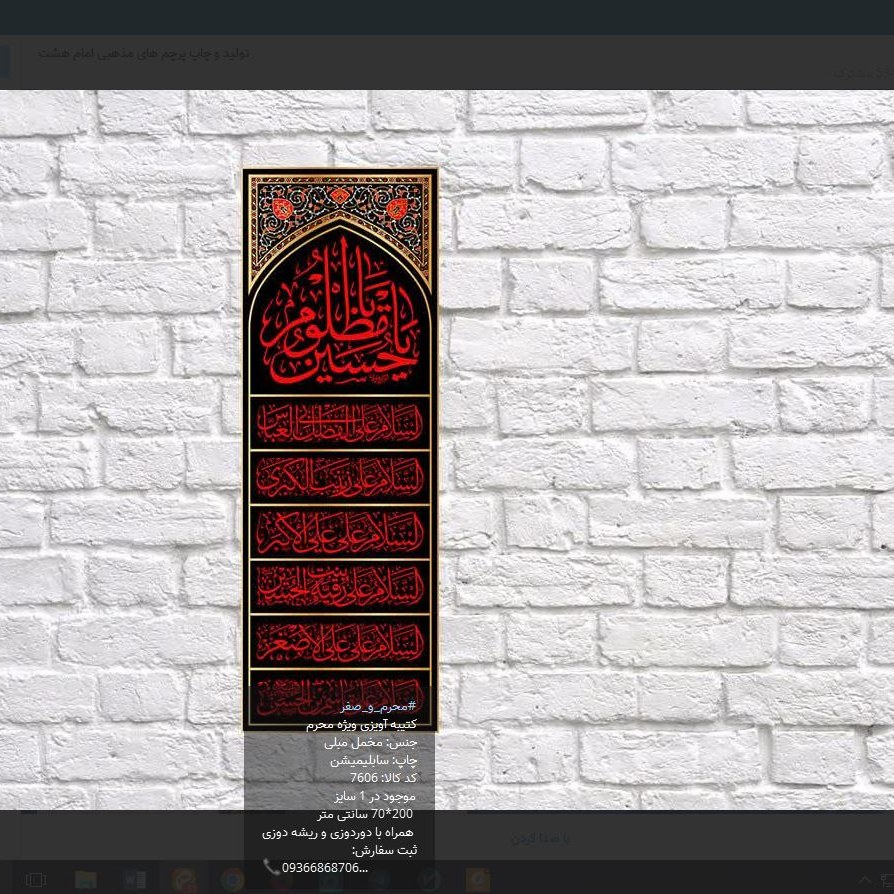Click the black Muharram banner photo
The height and width of the screenshot is (894, 894).
pyautogui.click(x=340, y=500)
